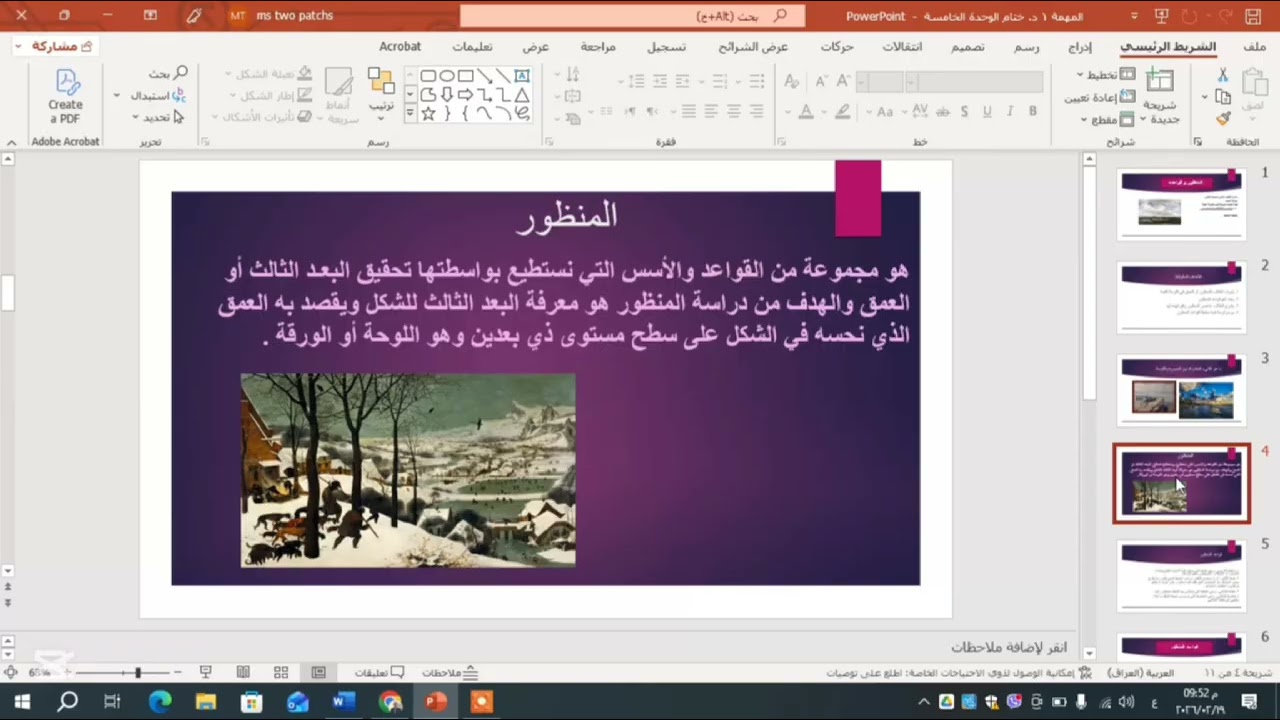Click the title bar search box
1280x720 pixels.
tap(632, 16)
